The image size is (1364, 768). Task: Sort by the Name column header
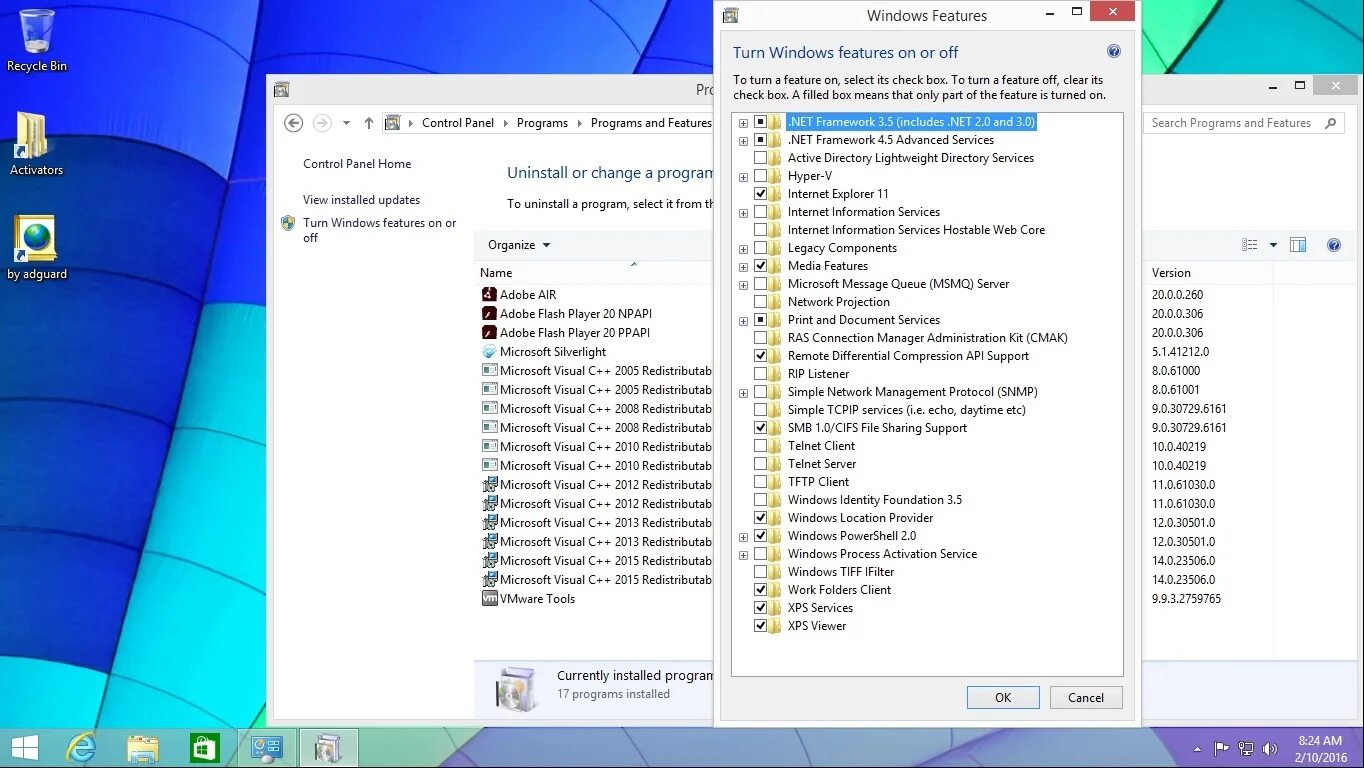[496, 273]
